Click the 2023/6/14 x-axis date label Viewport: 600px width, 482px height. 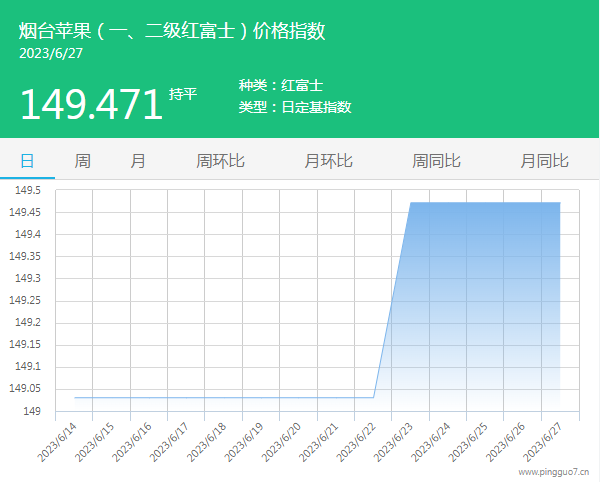[57, 441]
